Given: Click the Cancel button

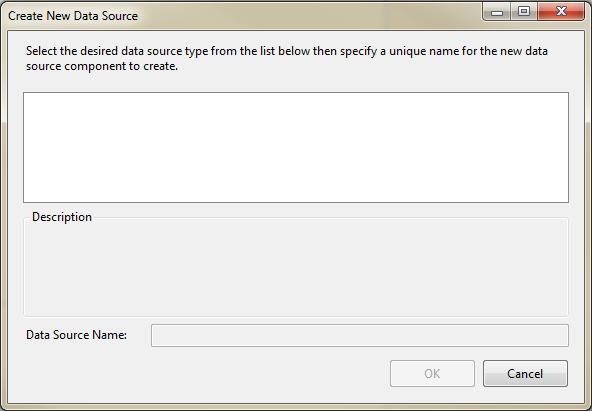Looking at the screenshot, I should pos(525,373).
